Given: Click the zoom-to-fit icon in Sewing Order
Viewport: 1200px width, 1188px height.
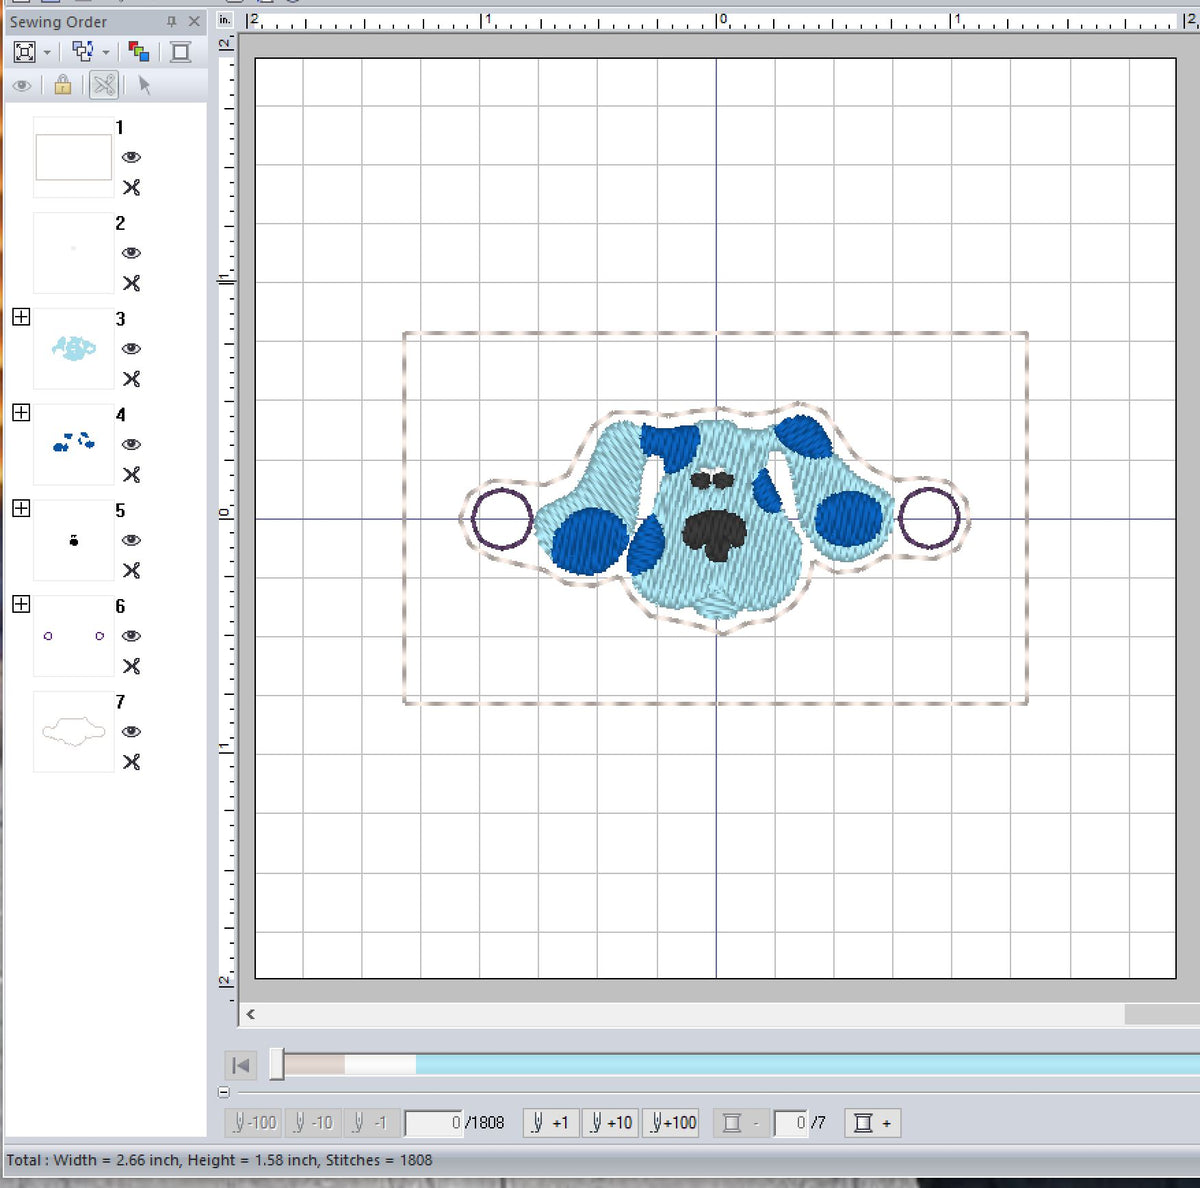Looking at the screenshot, I should [x=25, y=52].
